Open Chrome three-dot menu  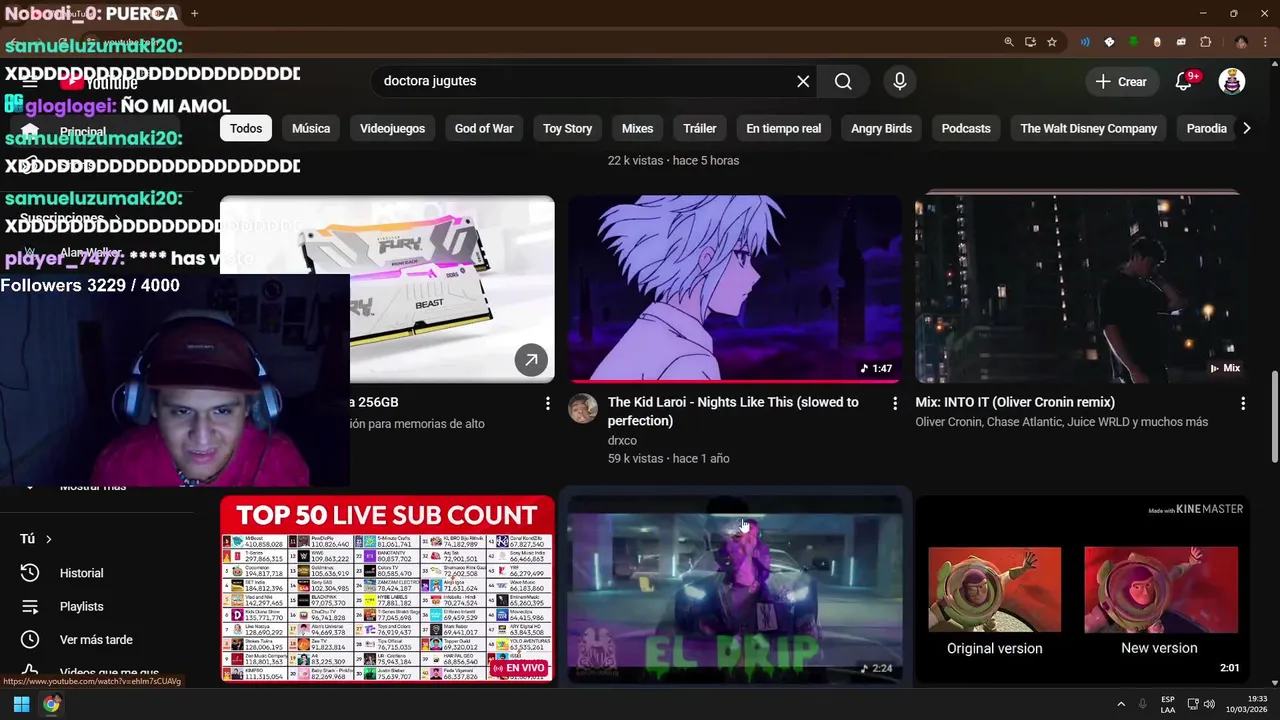(x=1265, y=42)
